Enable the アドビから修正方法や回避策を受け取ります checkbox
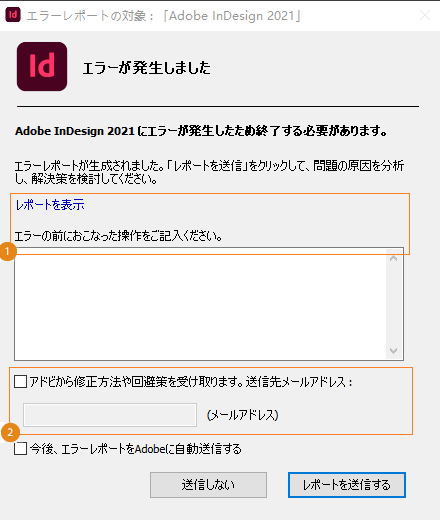The height and width of the screenshot is (520, 440). [x=21, y=382]
